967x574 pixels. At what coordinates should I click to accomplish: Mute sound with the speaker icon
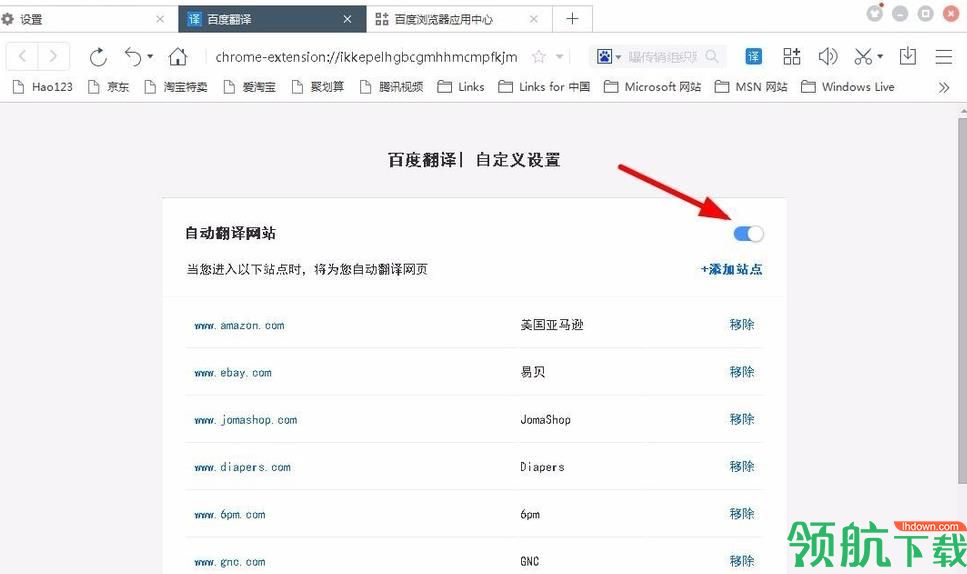tap(828, 57)
